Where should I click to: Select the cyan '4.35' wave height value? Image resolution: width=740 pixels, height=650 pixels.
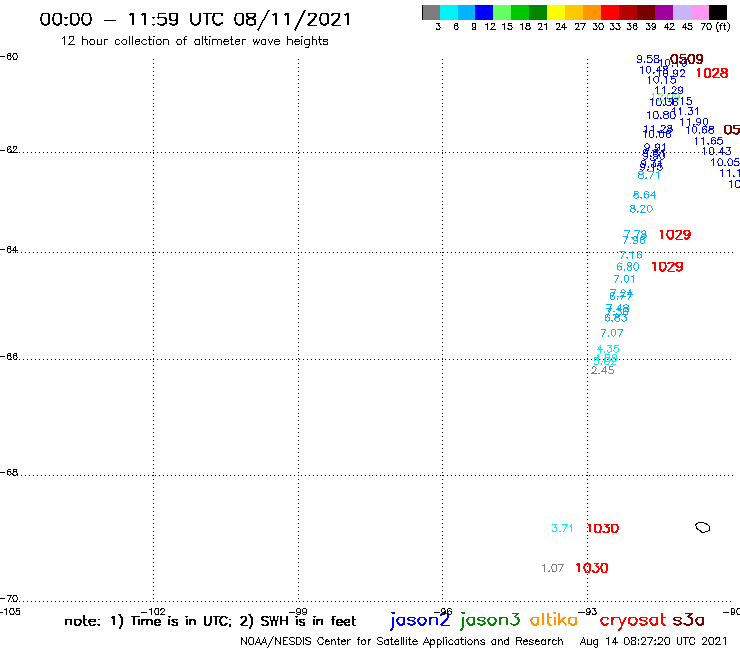coord(608,349)
